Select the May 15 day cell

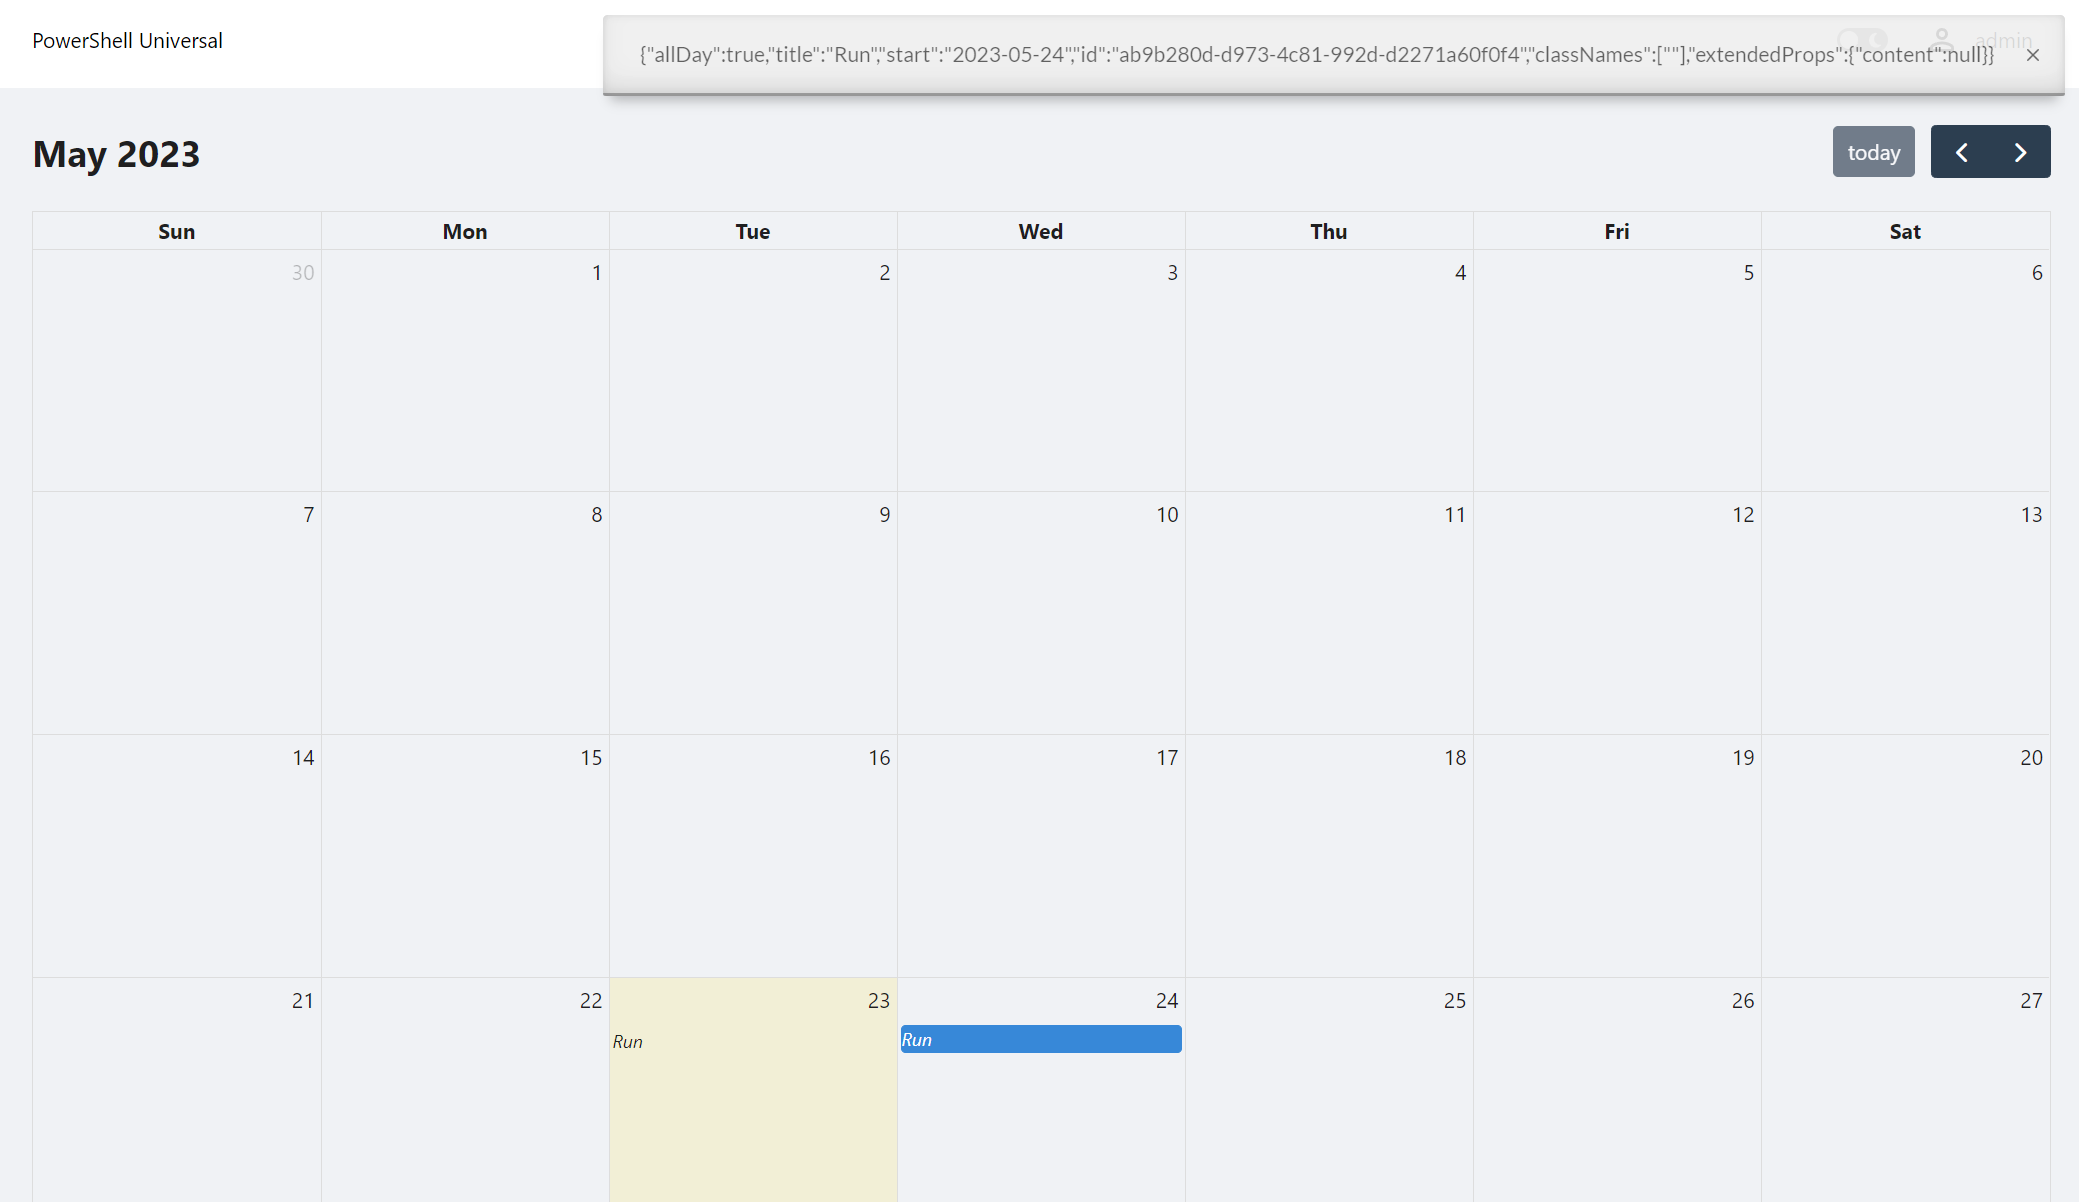tap(465, 855)
